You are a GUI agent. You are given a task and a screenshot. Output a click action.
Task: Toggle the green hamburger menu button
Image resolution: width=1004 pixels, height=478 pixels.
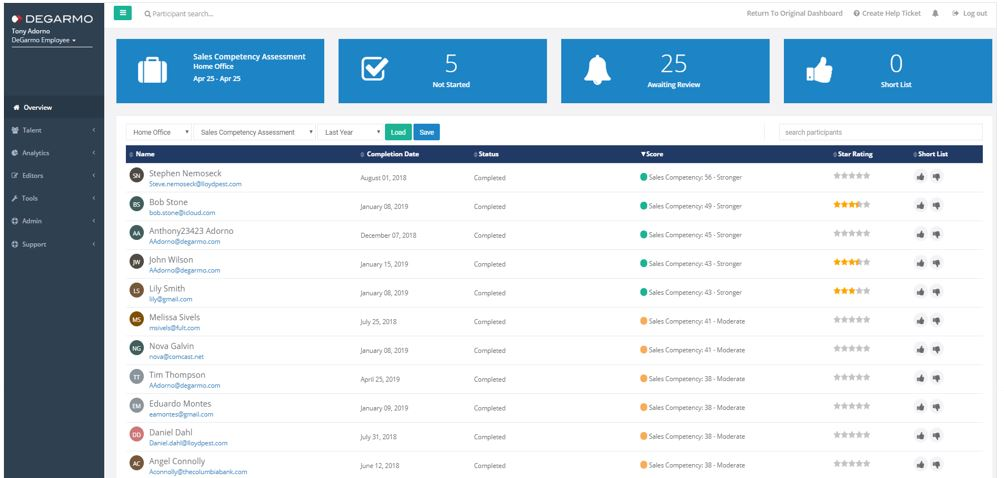(x=122, y=13)
